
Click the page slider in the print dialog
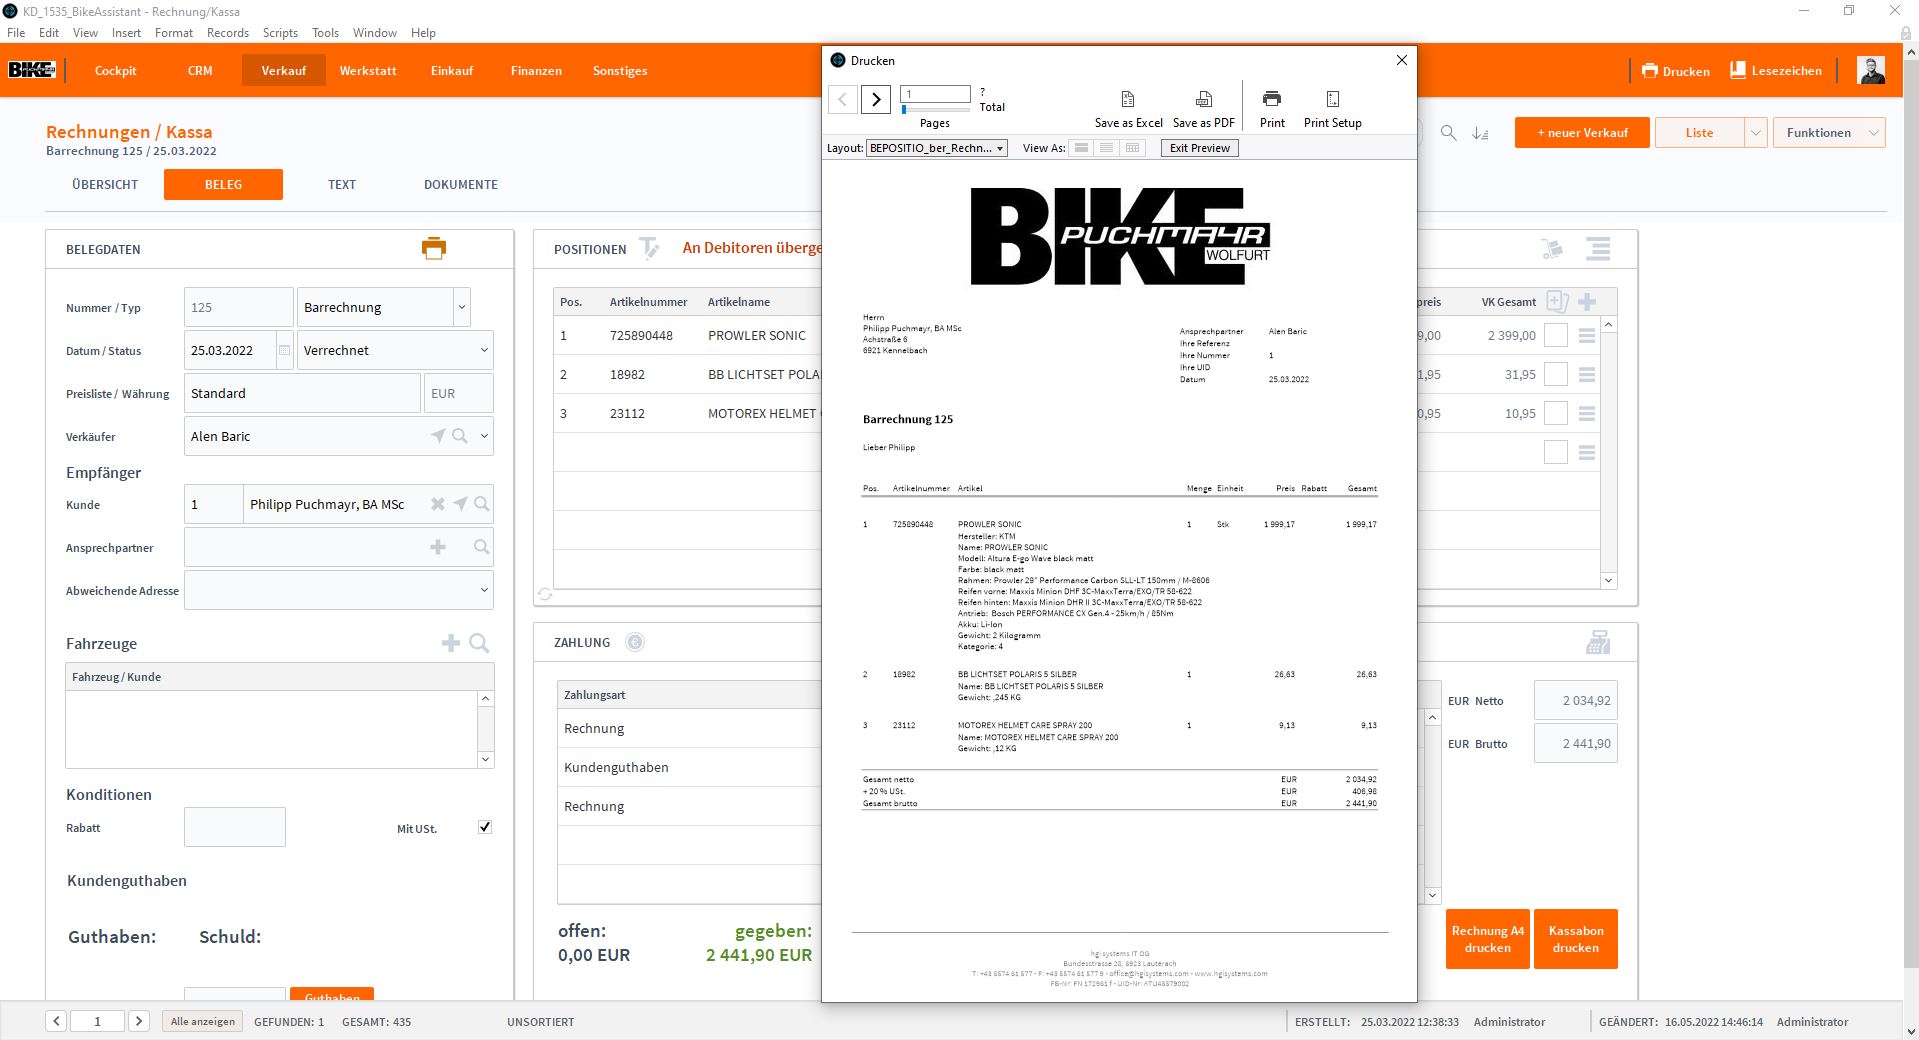[x=936, y=109]
